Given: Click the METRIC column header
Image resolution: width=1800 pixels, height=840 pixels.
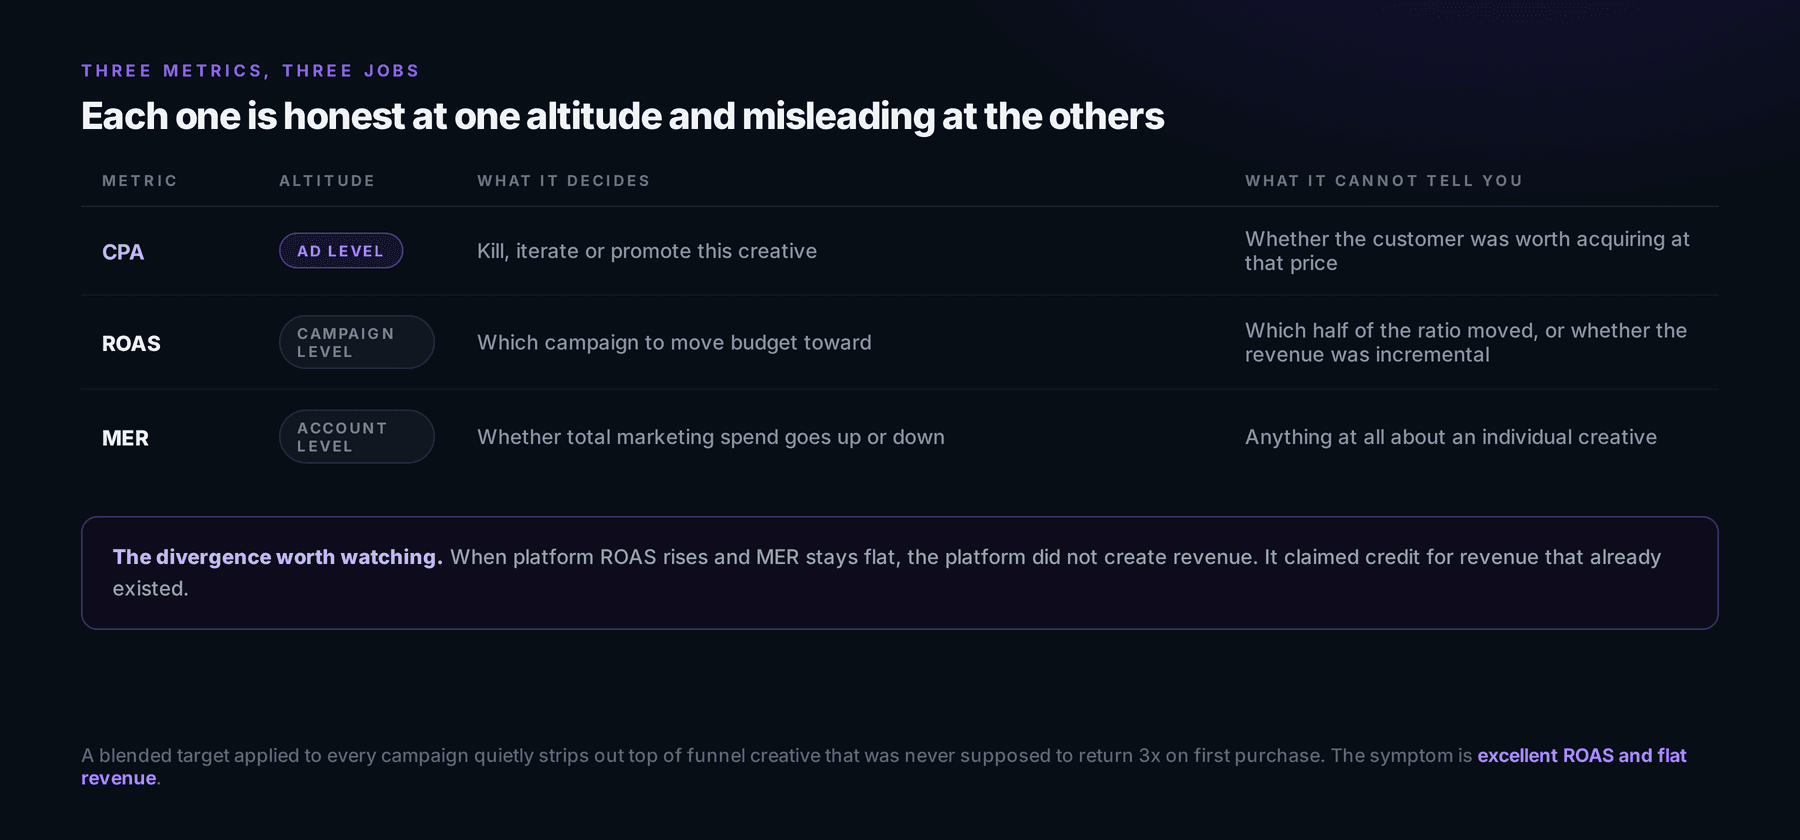Looking at the screenshot, I should [140, 181].
